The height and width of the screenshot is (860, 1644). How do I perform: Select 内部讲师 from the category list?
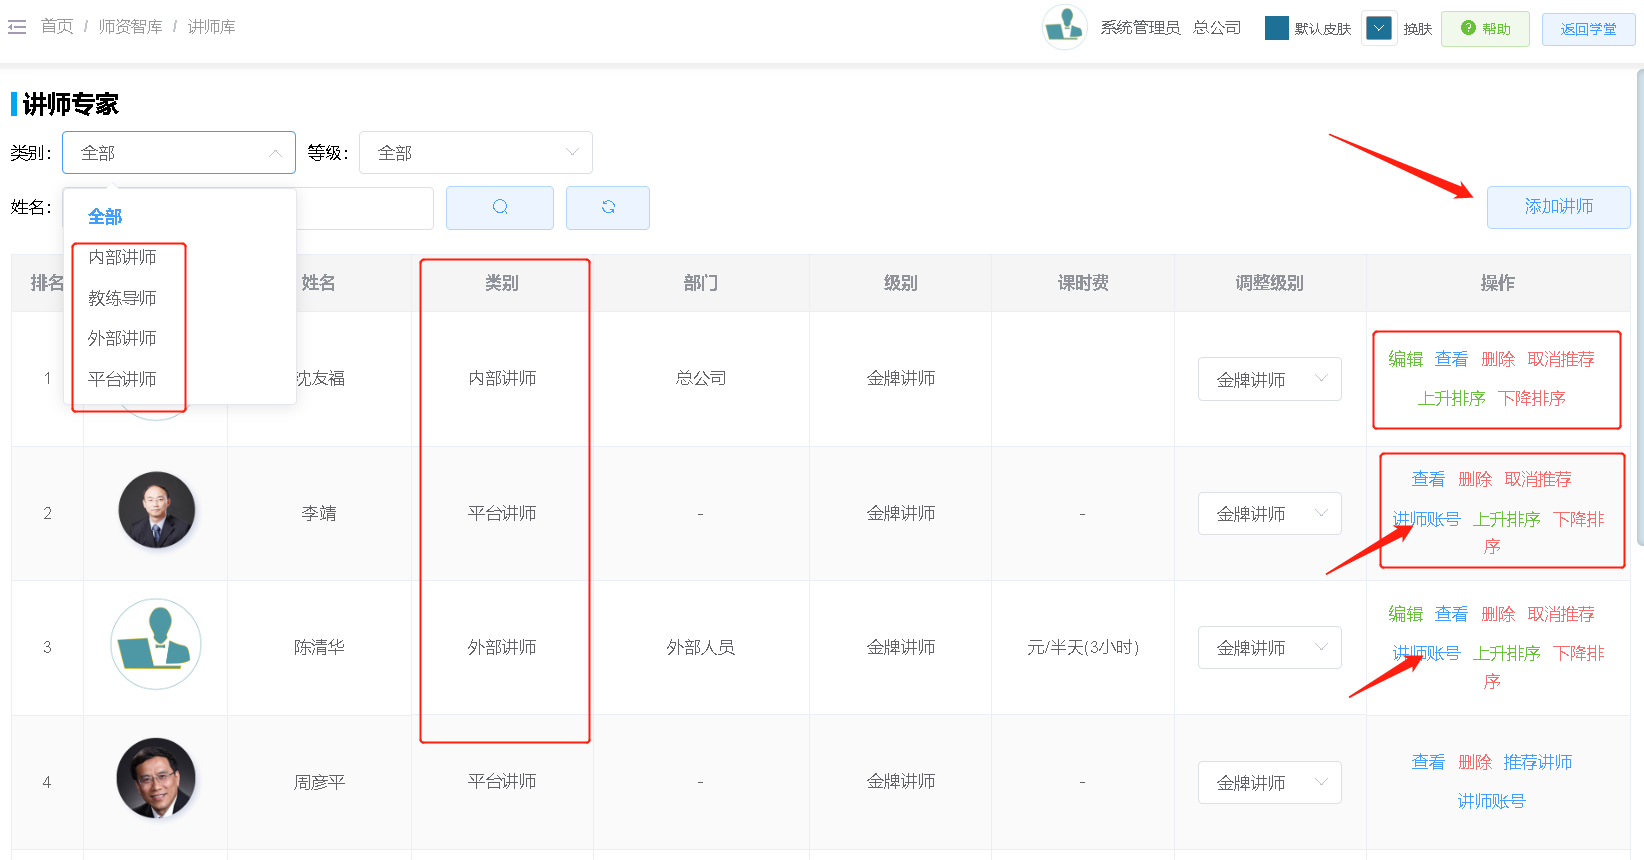[122, 257]
